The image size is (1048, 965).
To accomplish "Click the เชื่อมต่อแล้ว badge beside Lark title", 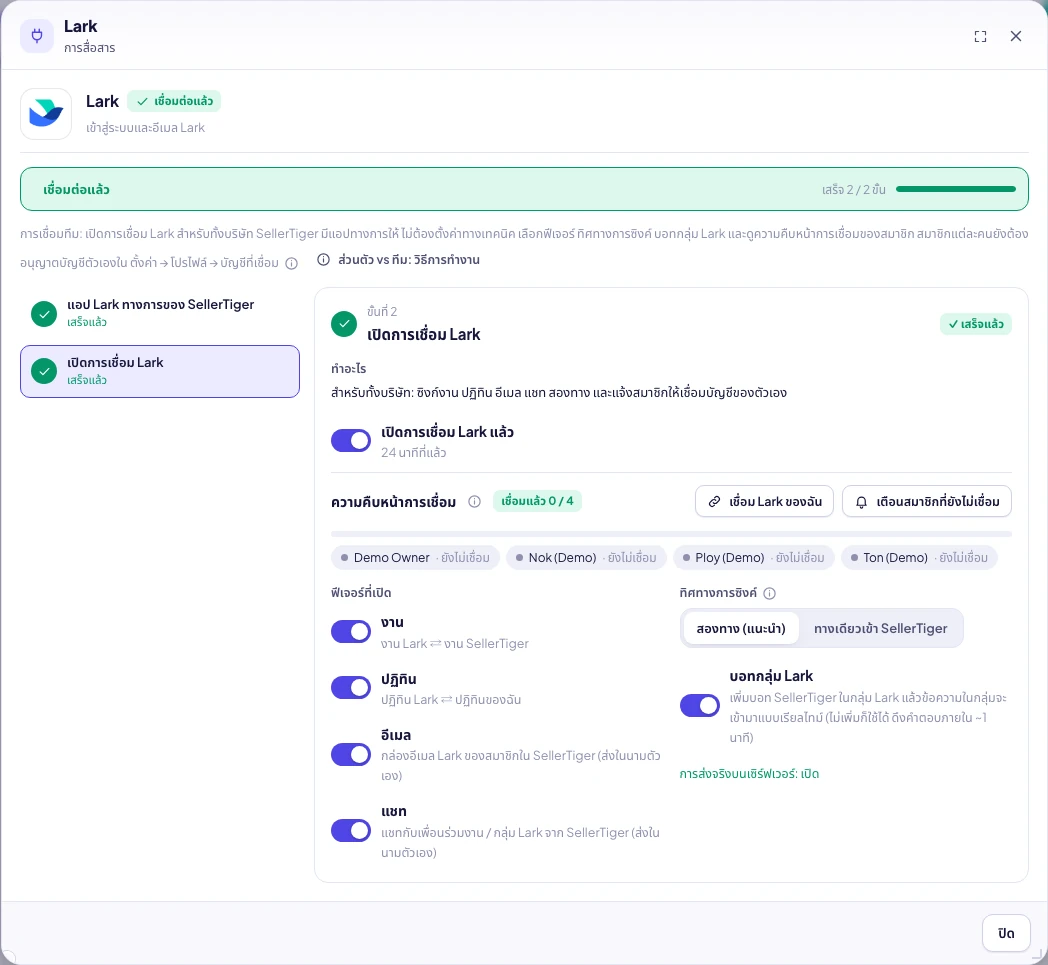I will (x=174, y=101).
